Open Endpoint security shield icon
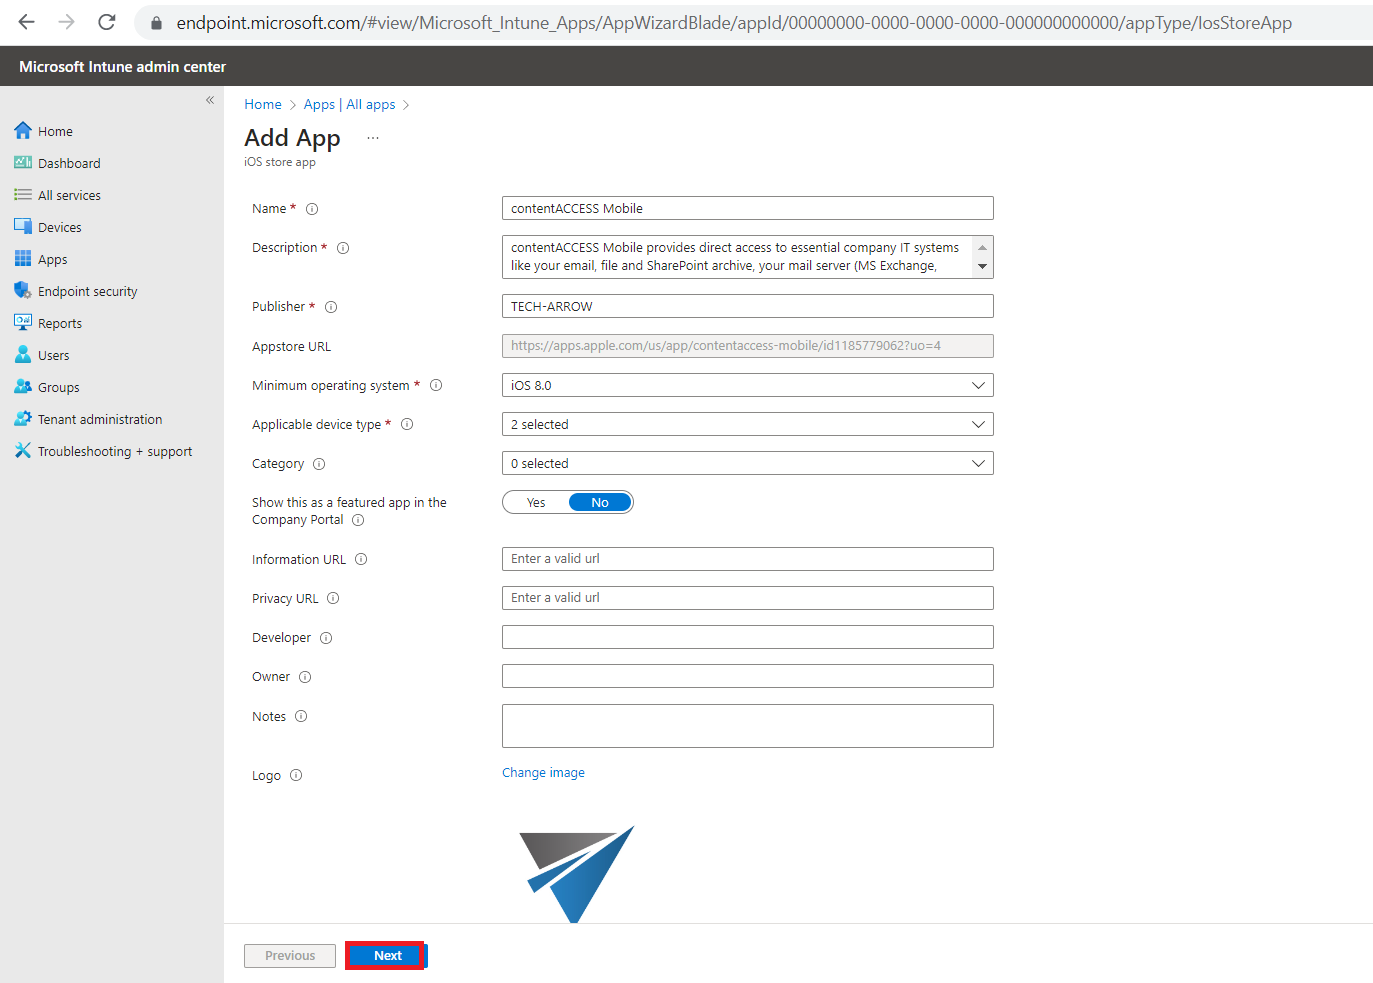The width and height of the screenshot is (1373, 983). coord(23,291)
